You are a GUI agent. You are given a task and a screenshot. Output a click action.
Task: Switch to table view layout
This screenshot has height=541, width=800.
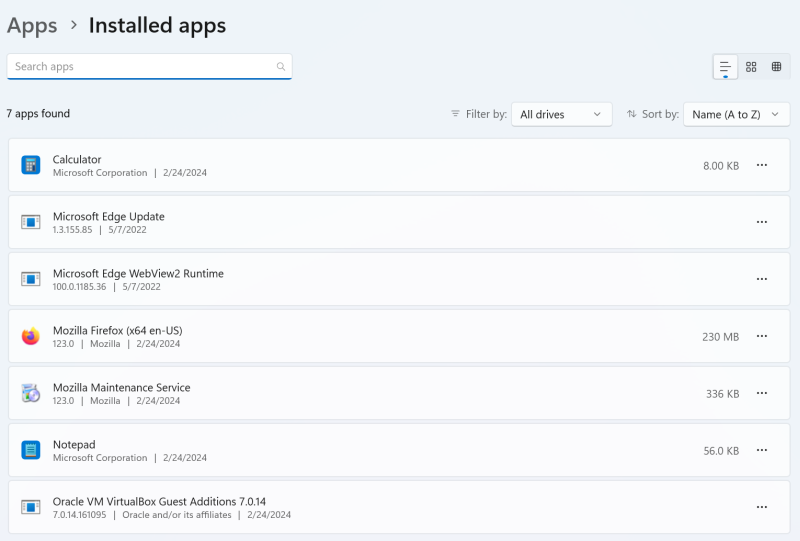[x=777, y=67]
